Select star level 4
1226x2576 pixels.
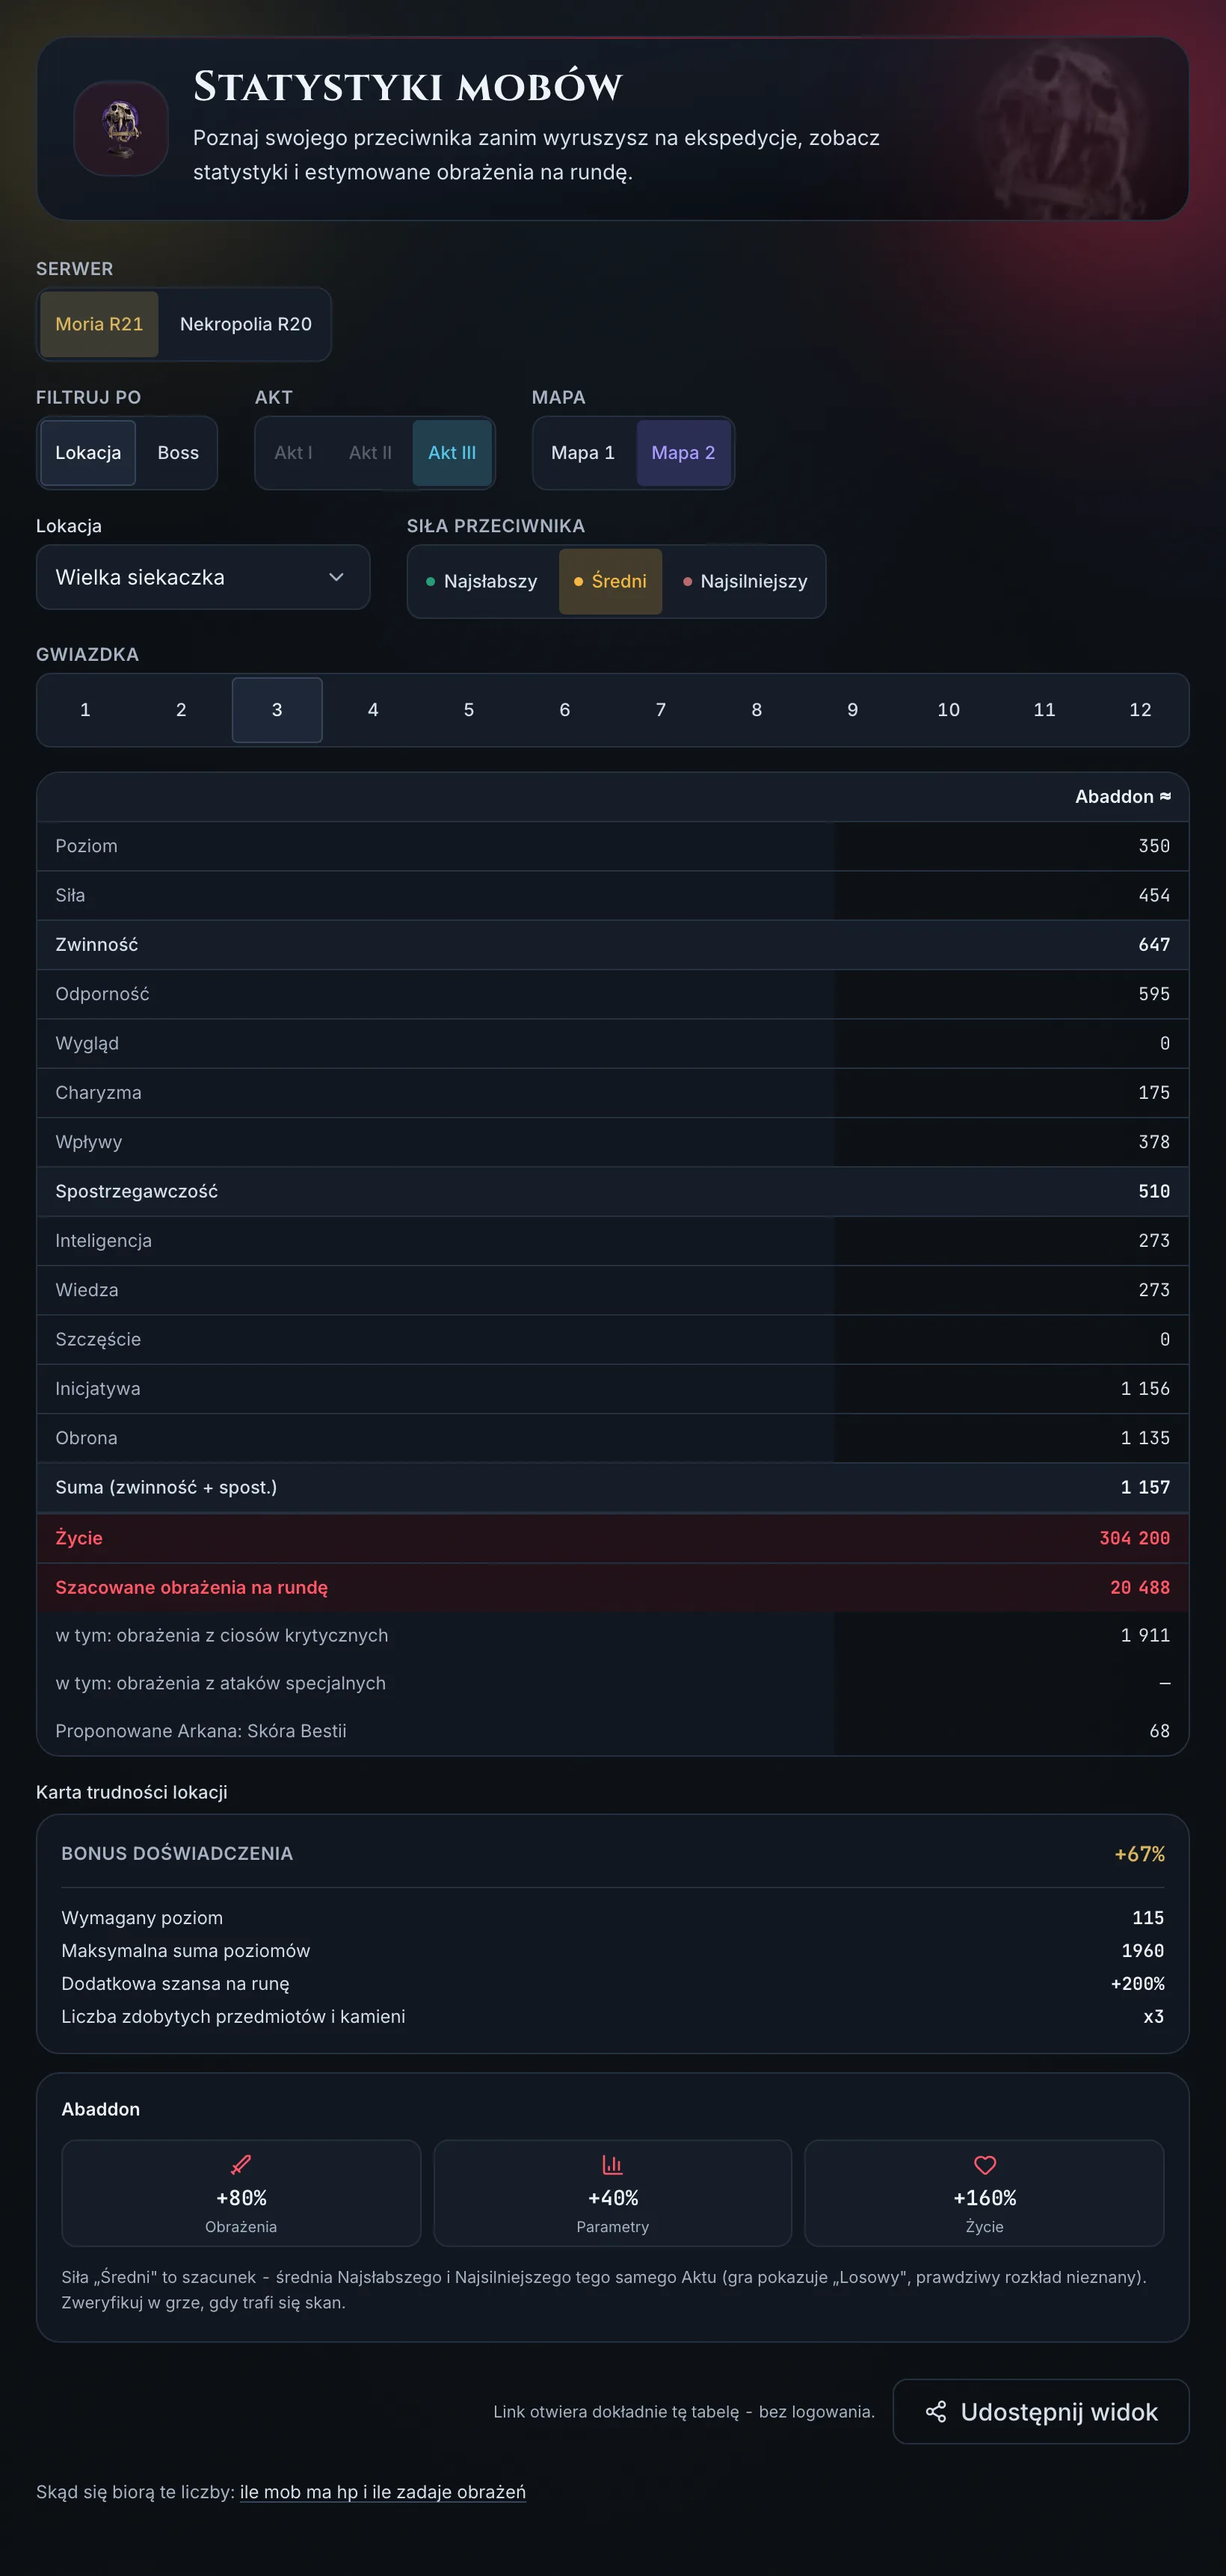pos(373,710)
